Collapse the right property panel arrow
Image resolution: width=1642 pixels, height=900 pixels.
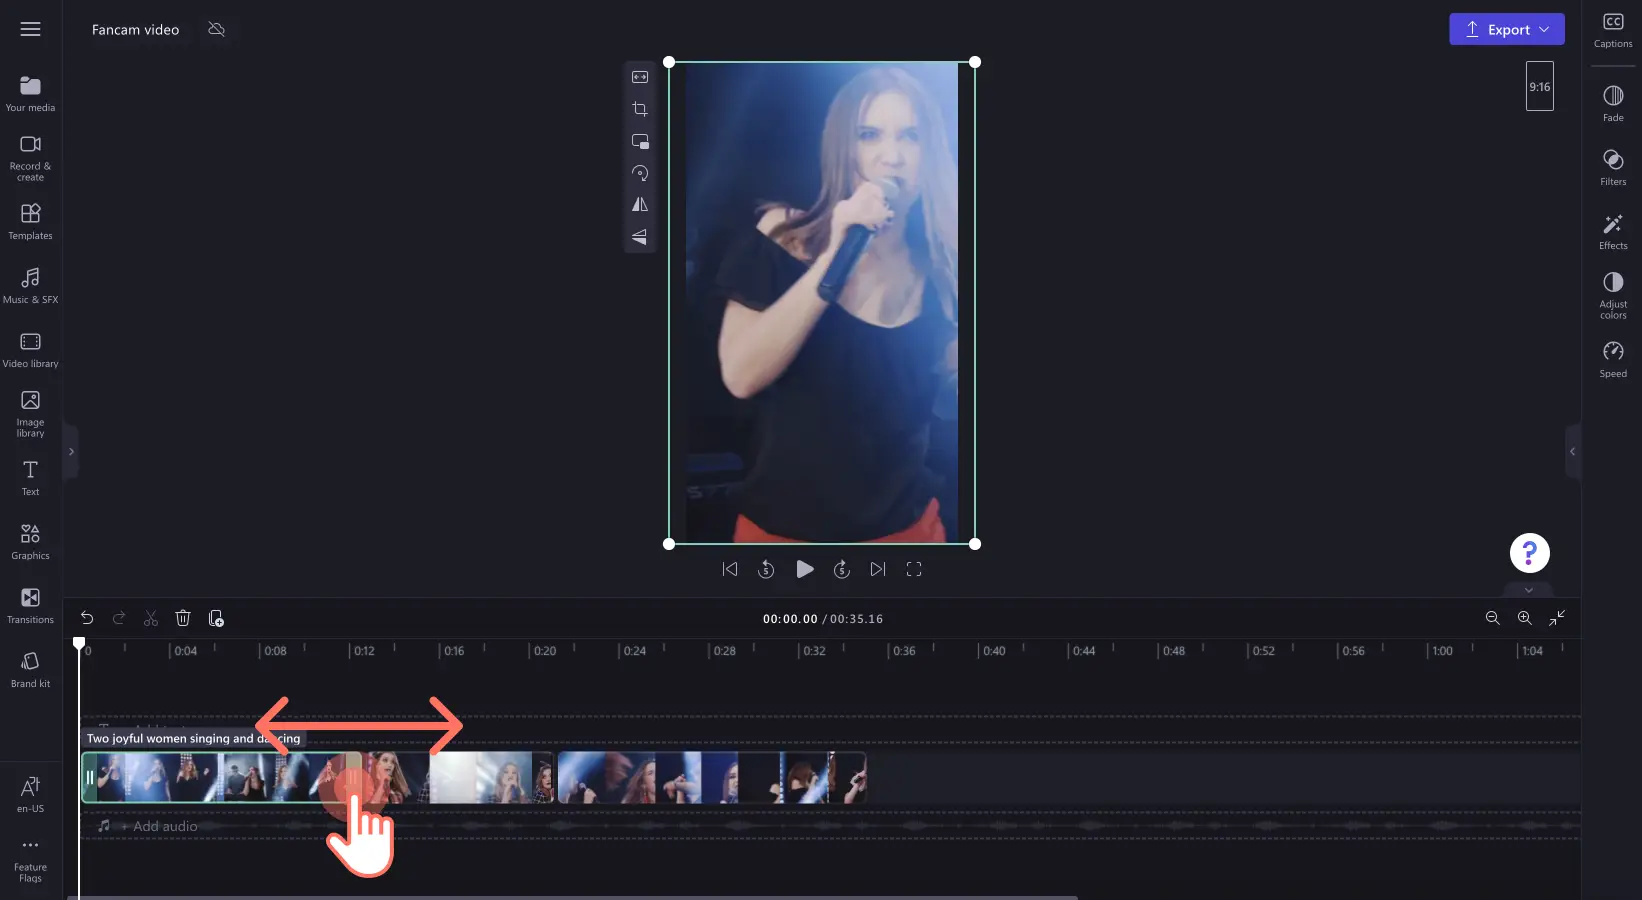(x=1572, y=452)
